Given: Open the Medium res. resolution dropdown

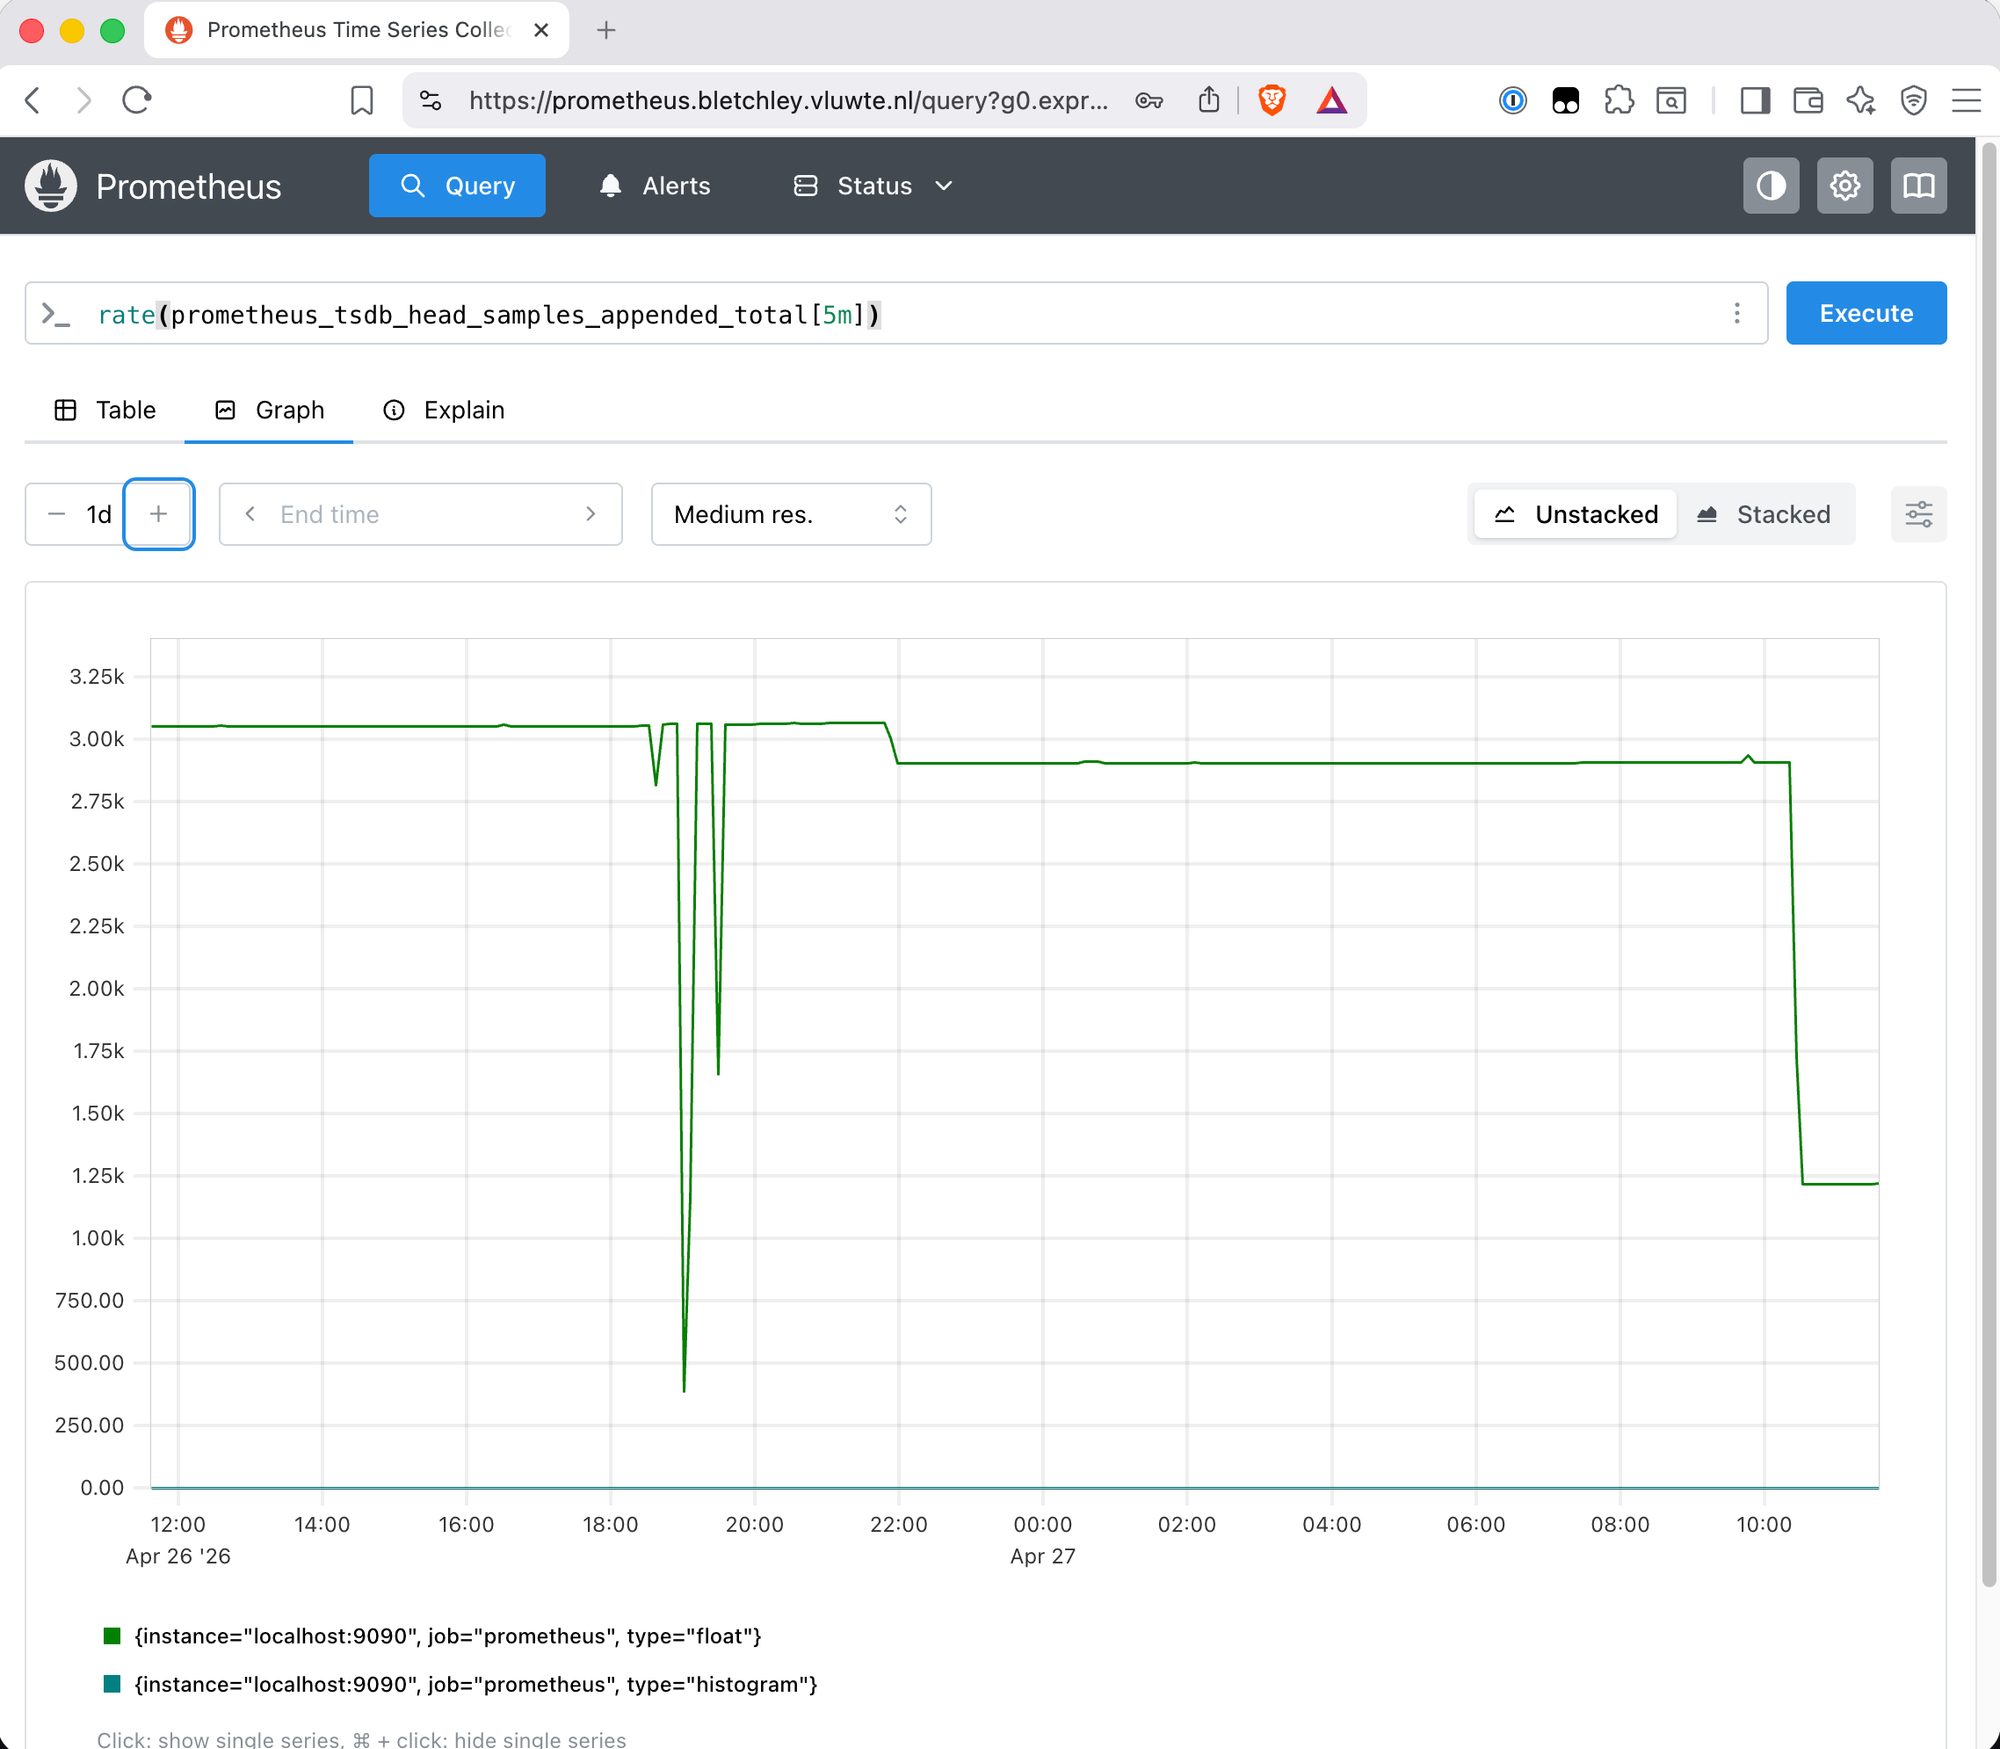Looking at the screenshot, I should click(791, 514).
